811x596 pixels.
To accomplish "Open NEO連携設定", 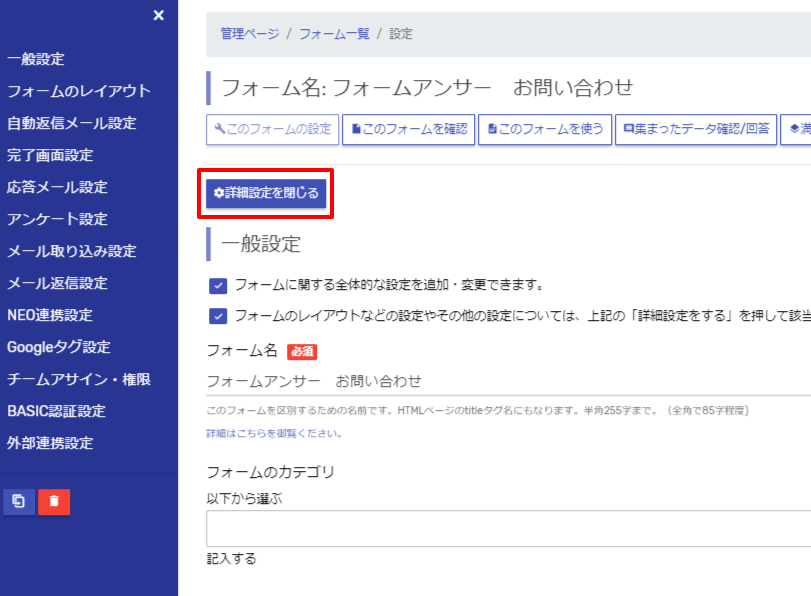I will (50, 315).
